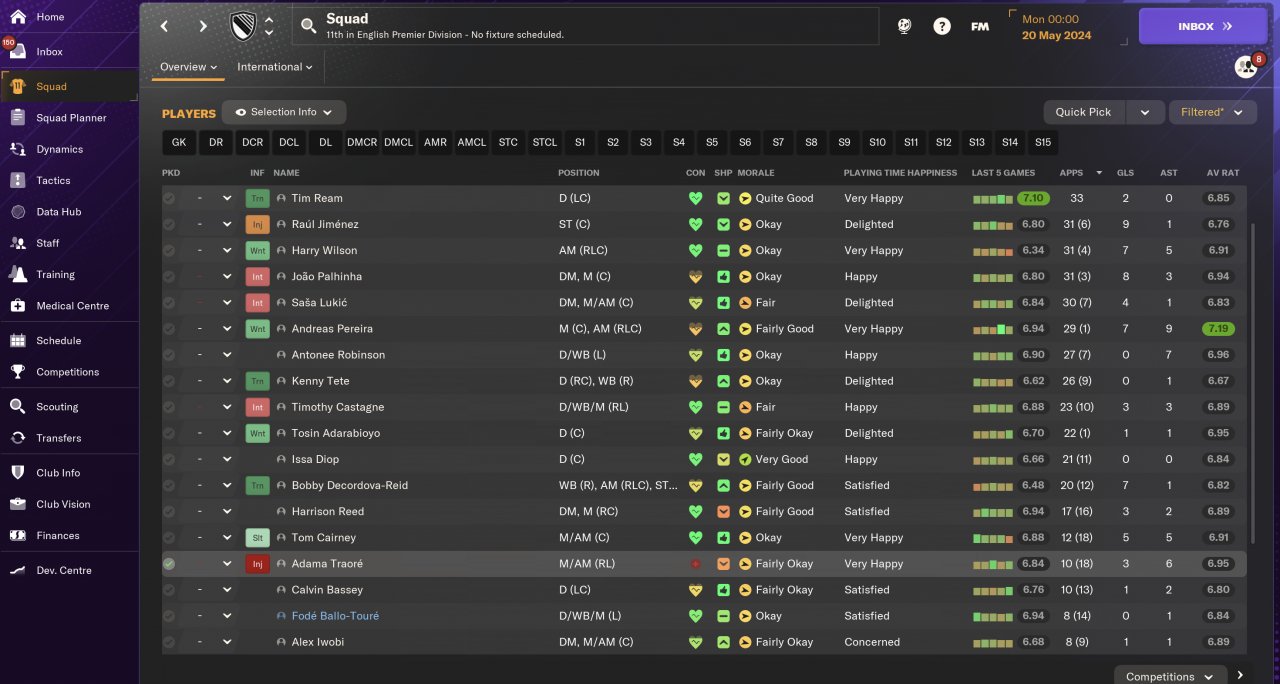This screenshot has width=1280, height=684.
Task: Navigate back with the left arrow
Action: (164, 27)
